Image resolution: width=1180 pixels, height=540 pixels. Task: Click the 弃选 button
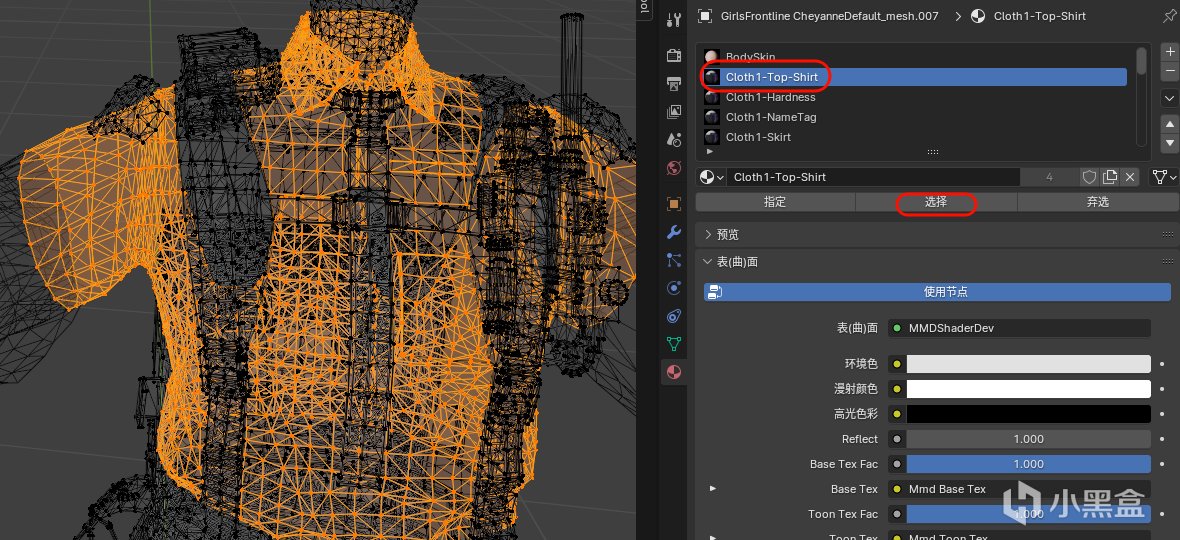(1097, 202)
